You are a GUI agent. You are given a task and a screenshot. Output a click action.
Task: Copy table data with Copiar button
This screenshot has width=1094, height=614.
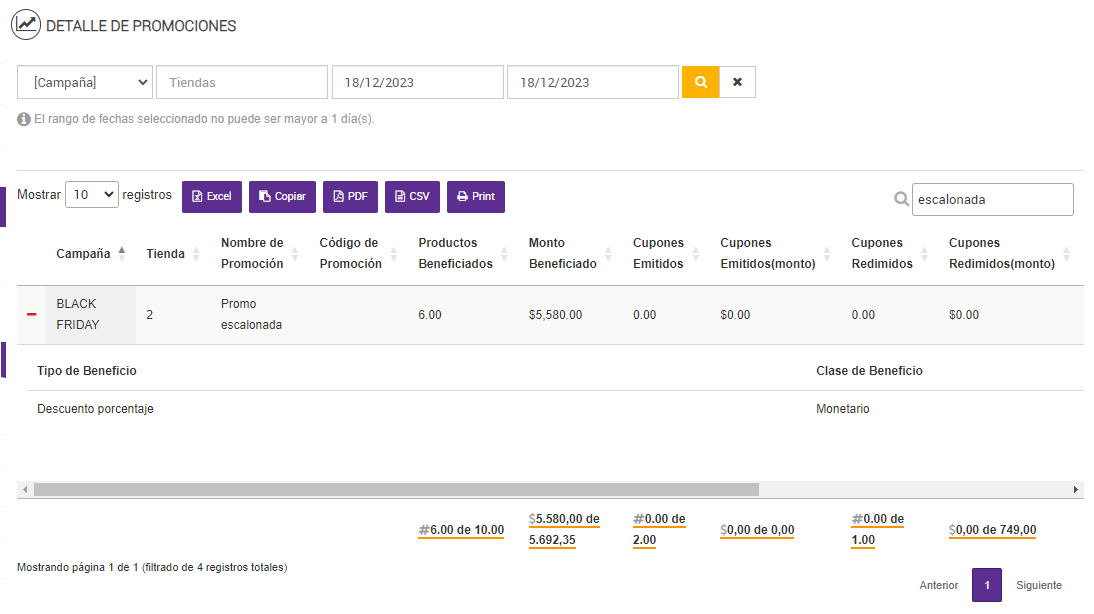click(282, 197)
